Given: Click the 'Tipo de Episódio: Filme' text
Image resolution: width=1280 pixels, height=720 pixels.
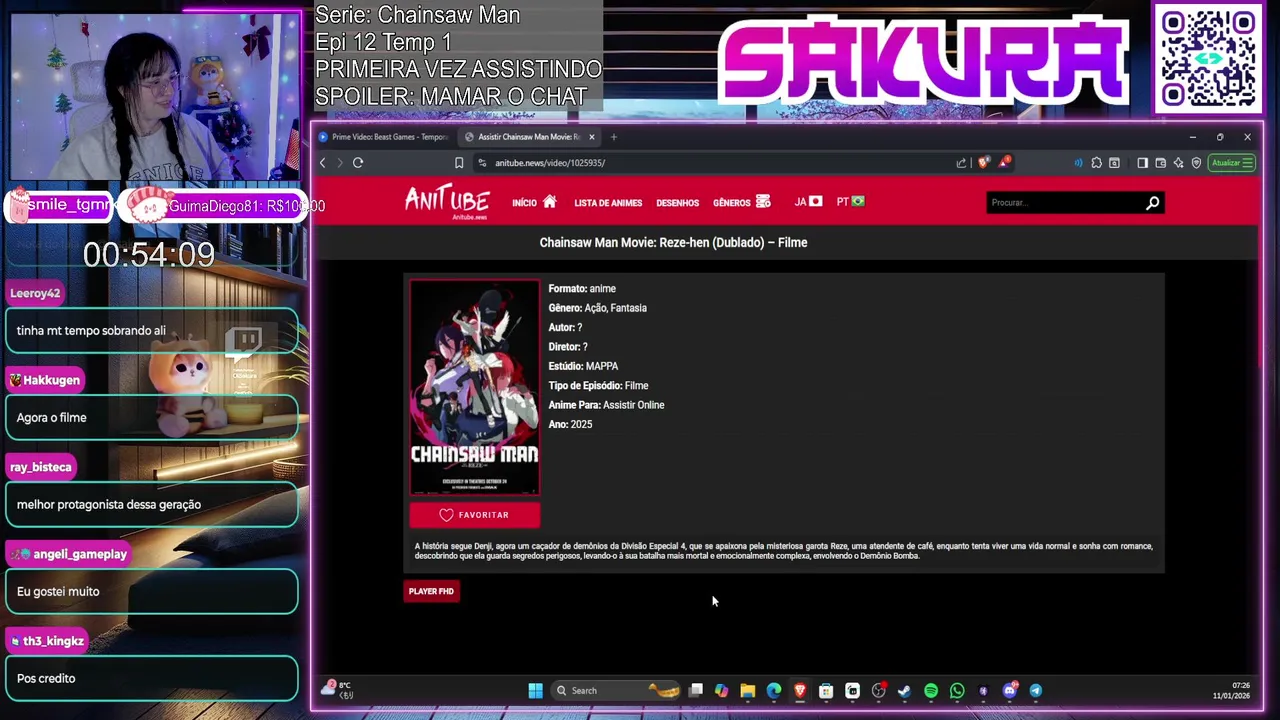Looking at the screenshot, I should coord(598,385).
